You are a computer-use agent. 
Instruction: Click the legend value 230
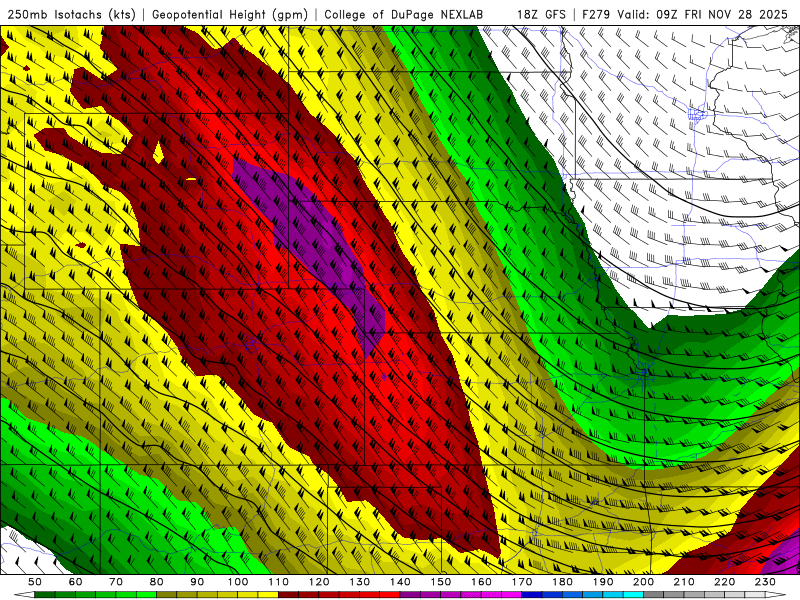(766, 582)
